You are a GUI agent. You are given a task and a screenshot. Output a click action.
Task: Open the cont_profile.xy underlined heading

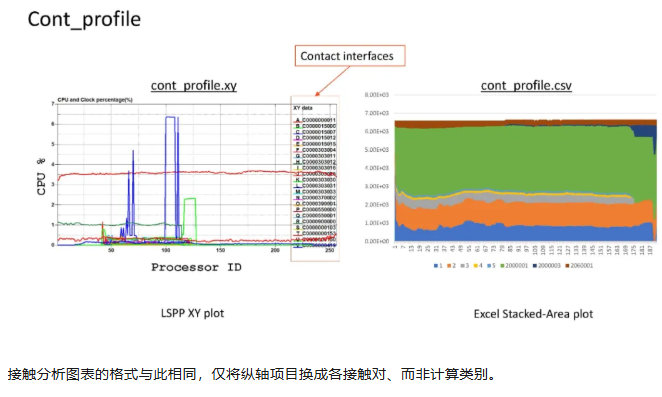[x=194, y=86]
